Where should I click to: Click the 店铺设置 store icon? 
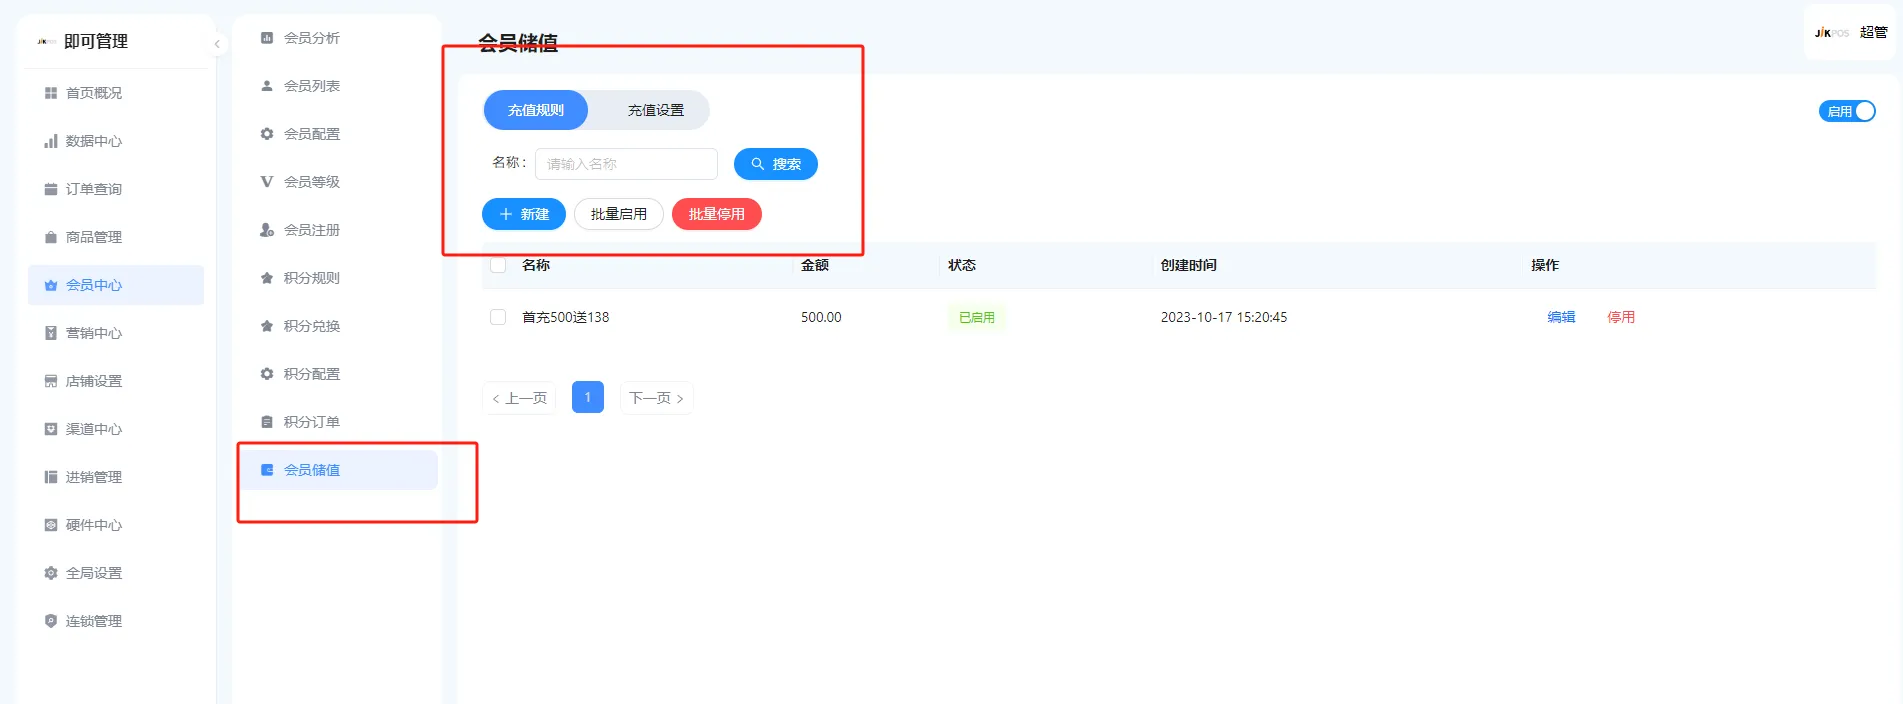51,381
